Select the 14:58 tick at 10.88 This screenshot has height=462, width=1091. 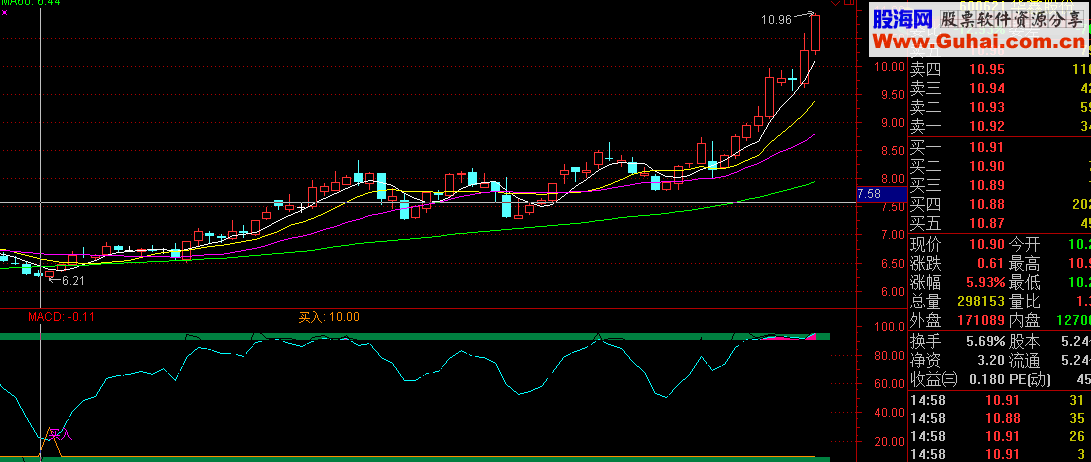pos(1000,418)
